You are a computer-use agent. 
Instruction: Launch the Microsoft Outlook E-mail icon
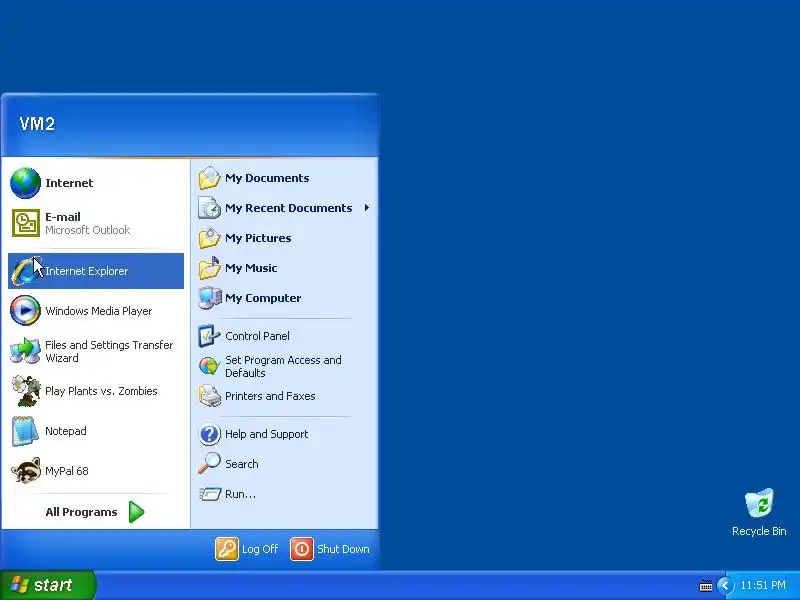(26, 223)
